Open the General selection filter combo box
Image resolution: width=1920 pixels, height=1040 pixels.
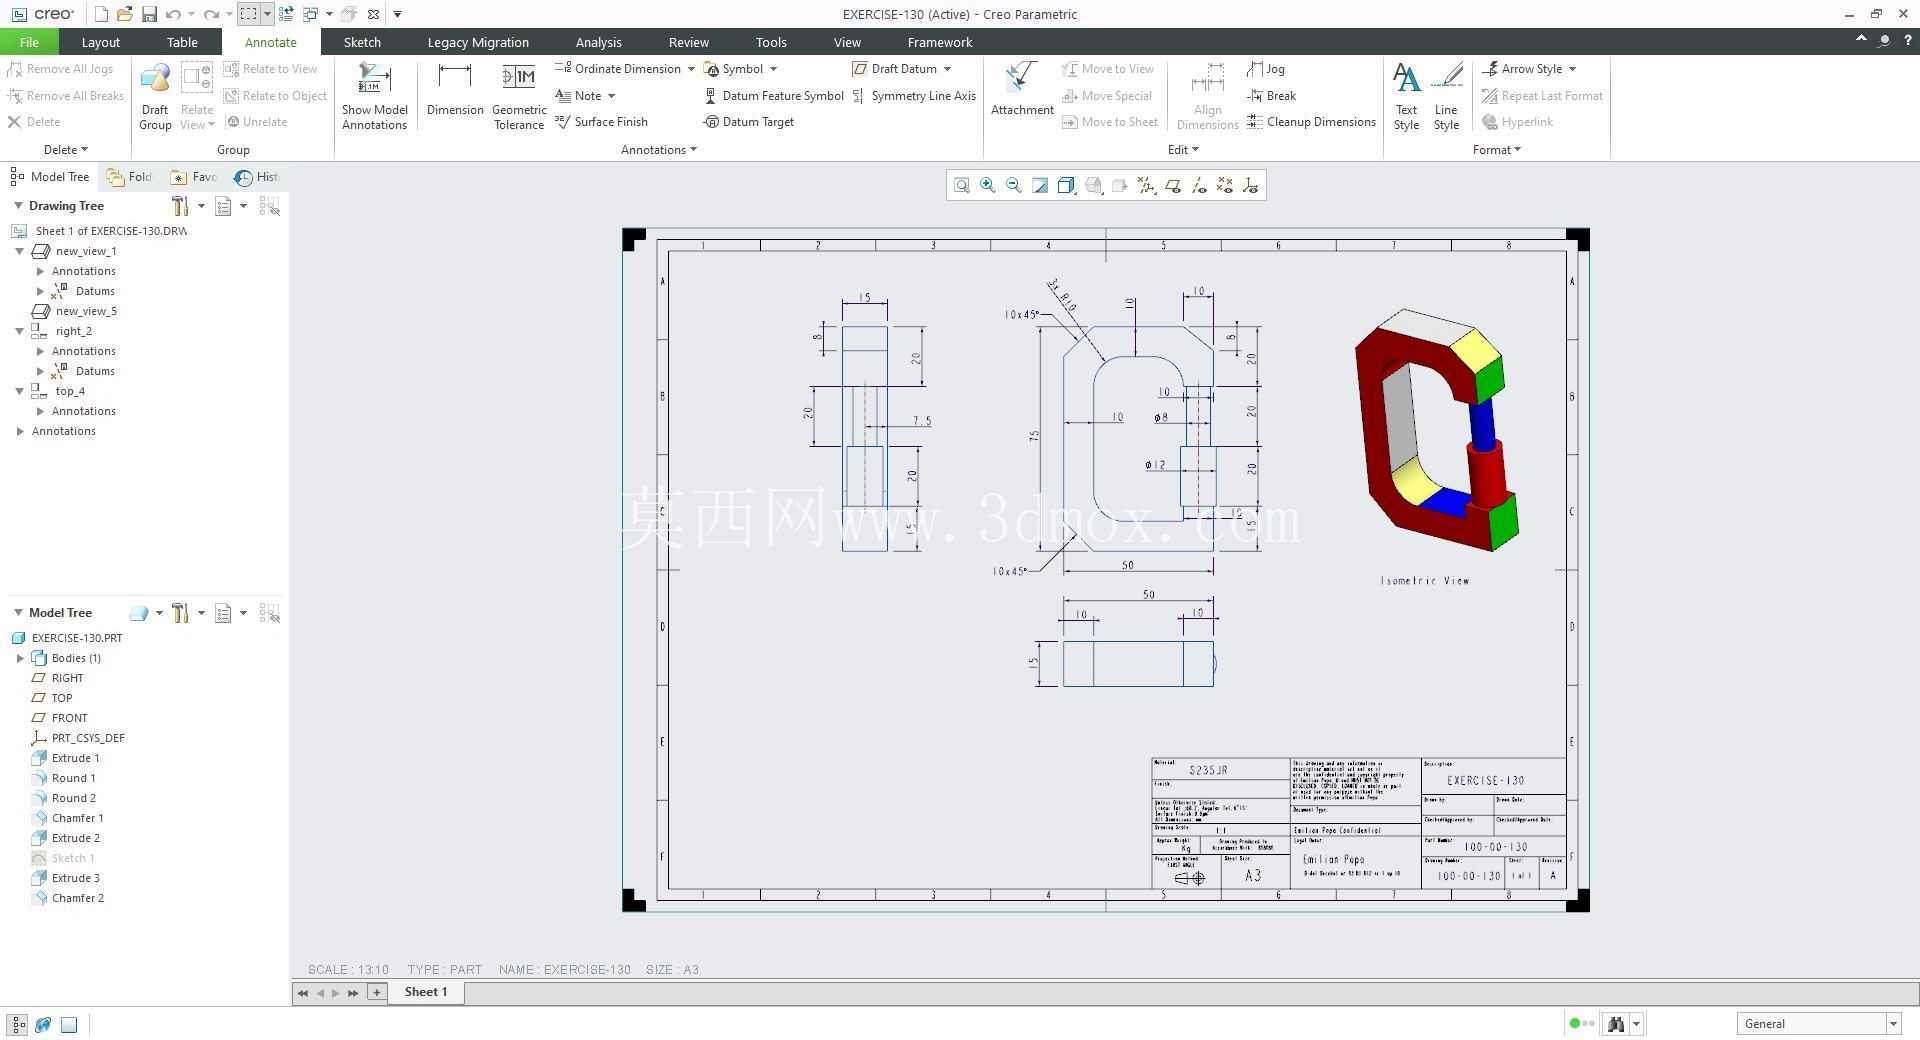point(1818,1023)
